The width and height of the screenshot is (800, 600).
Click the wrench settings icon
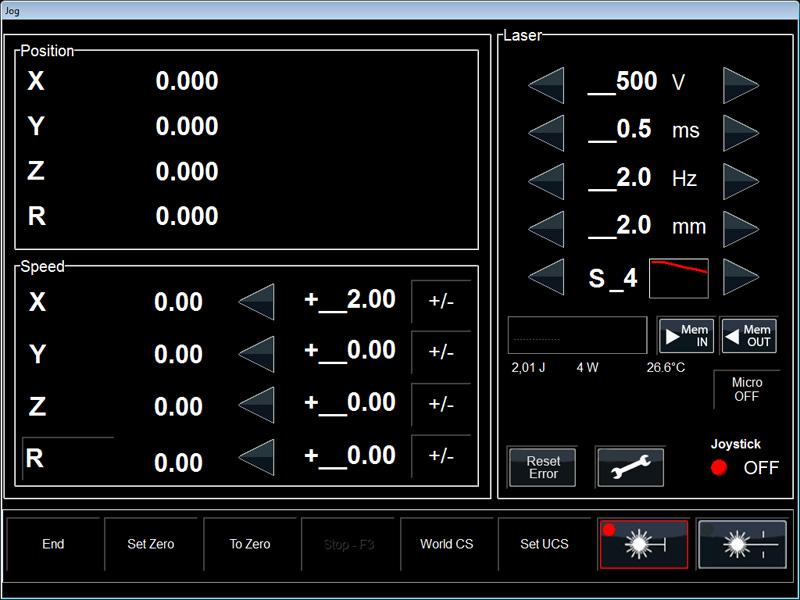[x=630, y=467]
